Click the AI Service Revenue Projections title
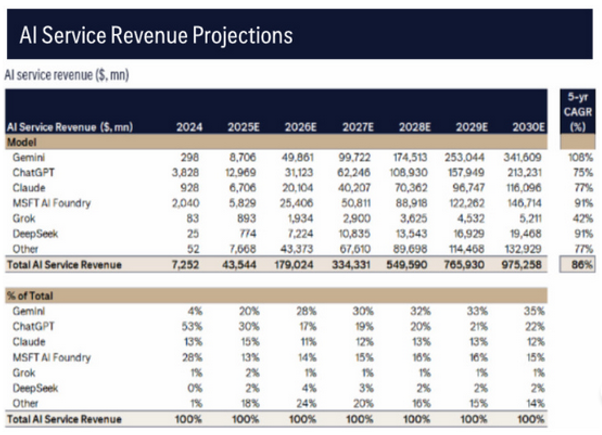Viewport: 602px width, 435px height. (156, 35)
